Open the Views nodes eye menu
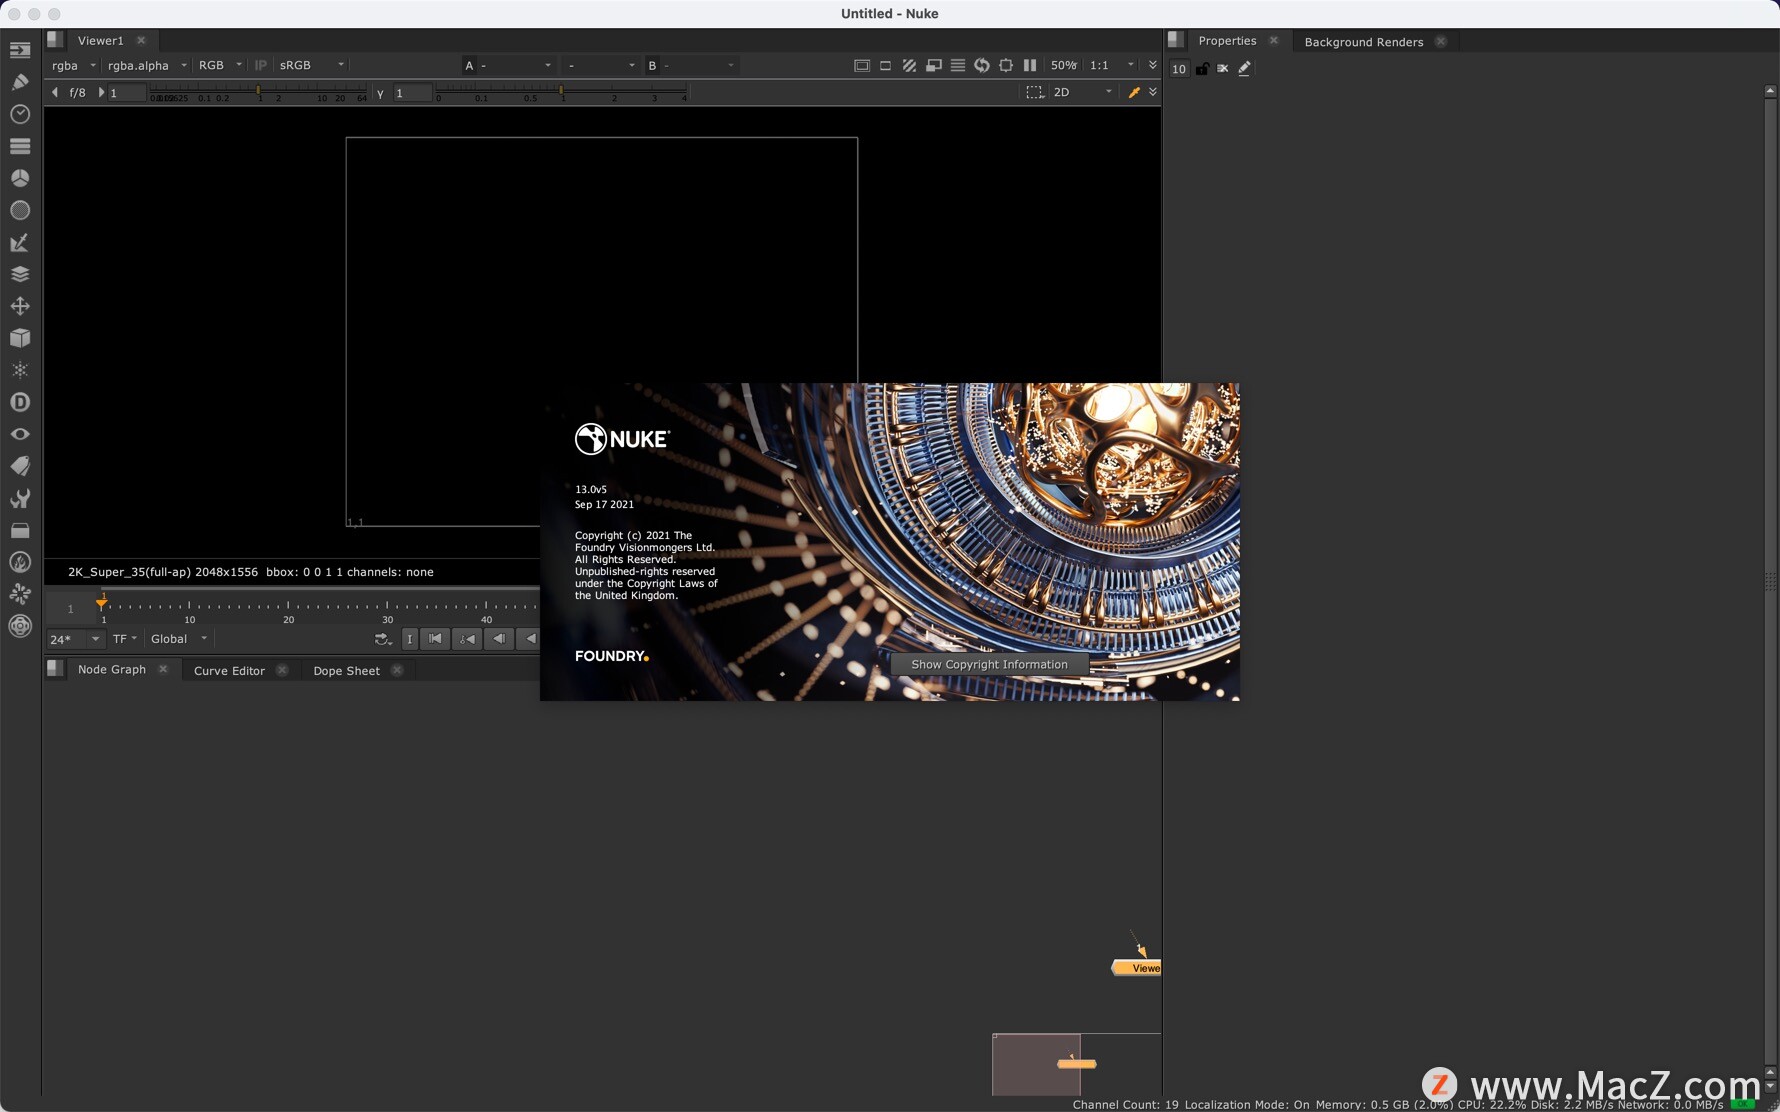This screenshot has width=1780, height=1112. [20, 434]
